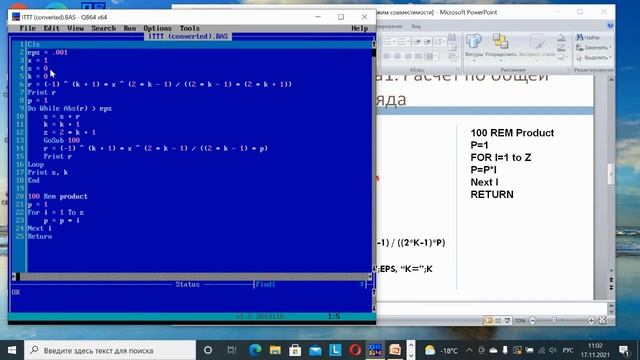640x360 pixels.
Task: Open Cortana from the taskbar
Action: point(208,350)
